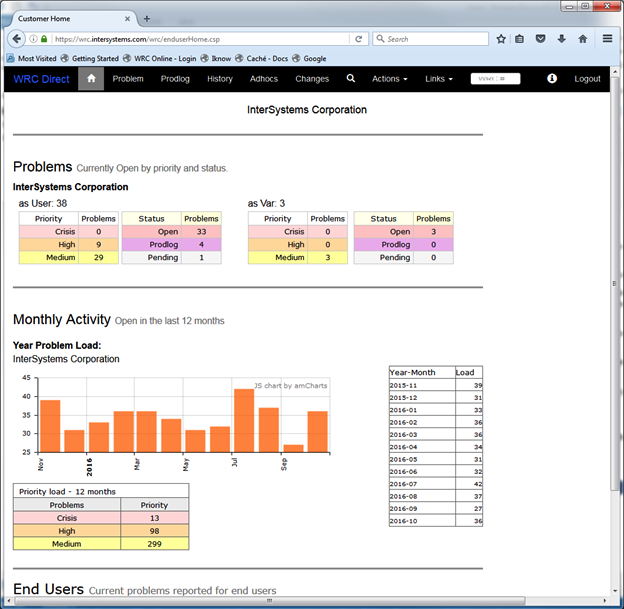Open the Firefox hamburger menu

coord(607,39)
